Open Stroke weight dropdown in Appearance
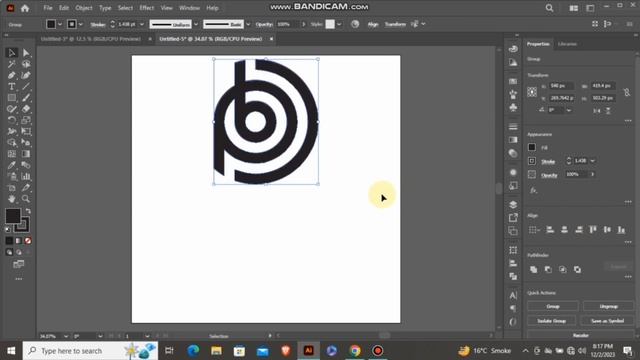The height and width of the screenshot is (360, 640). pos(592,161)
